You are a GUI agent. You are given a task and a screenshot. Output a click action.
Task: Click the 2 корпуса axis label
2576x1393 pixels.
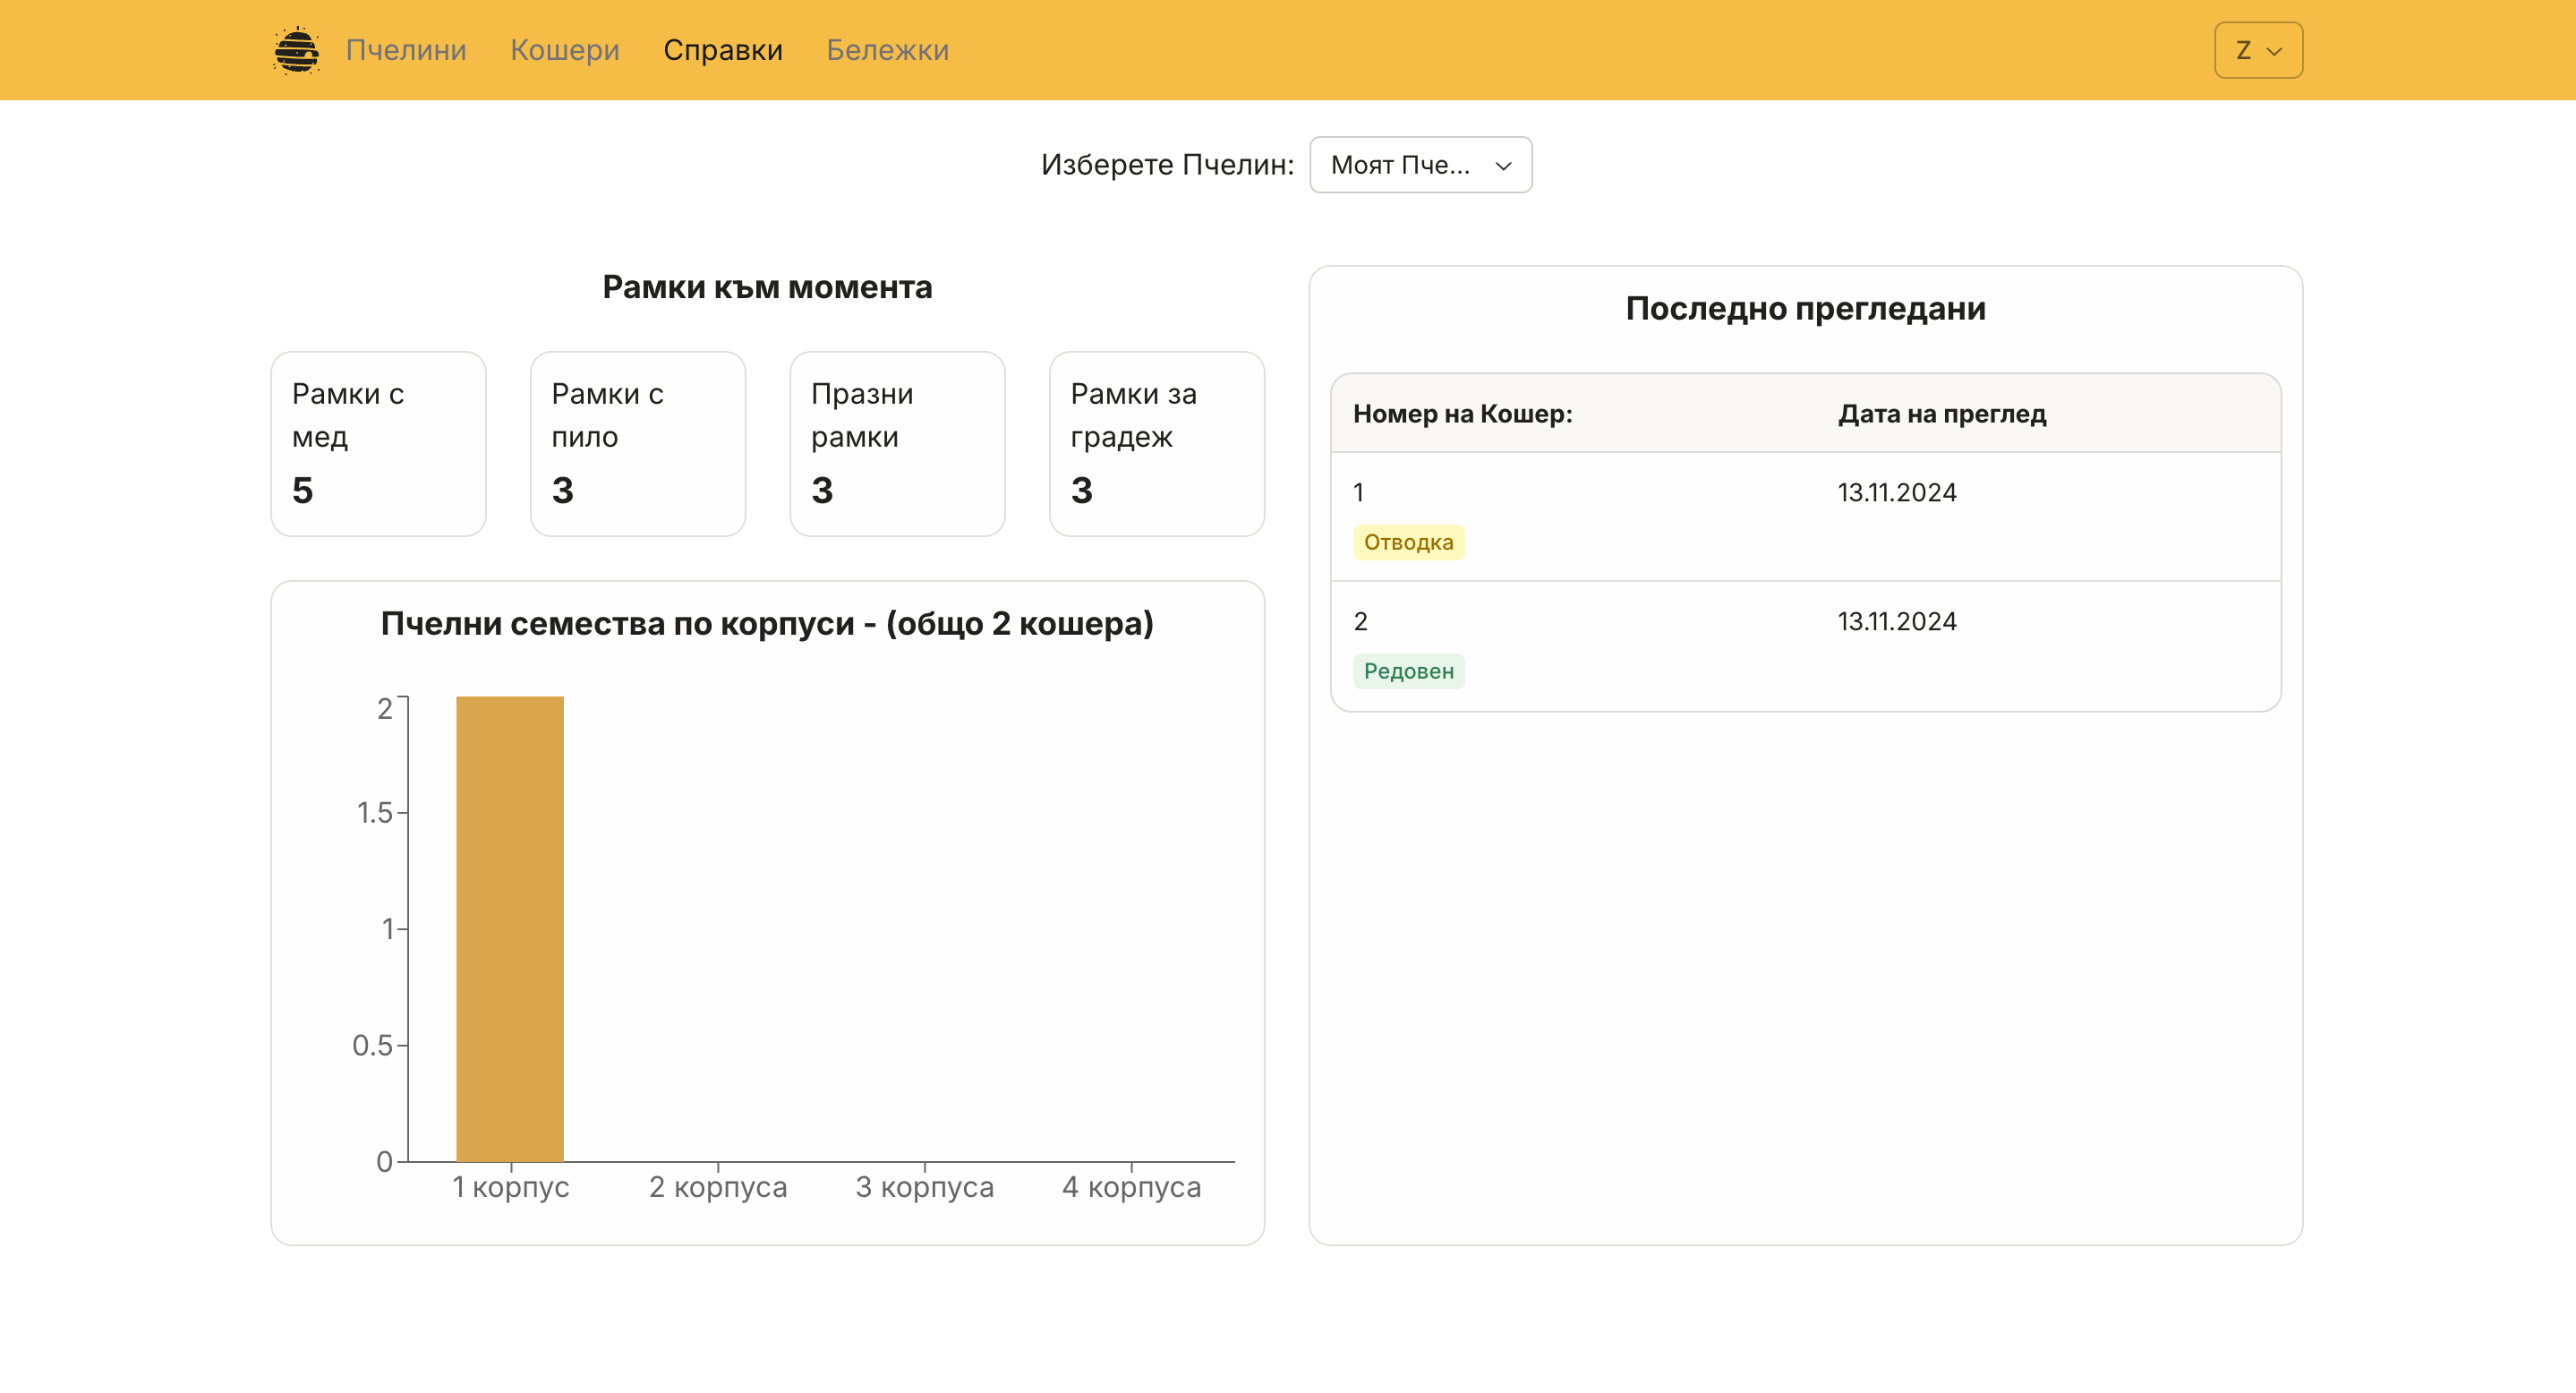718,1186
